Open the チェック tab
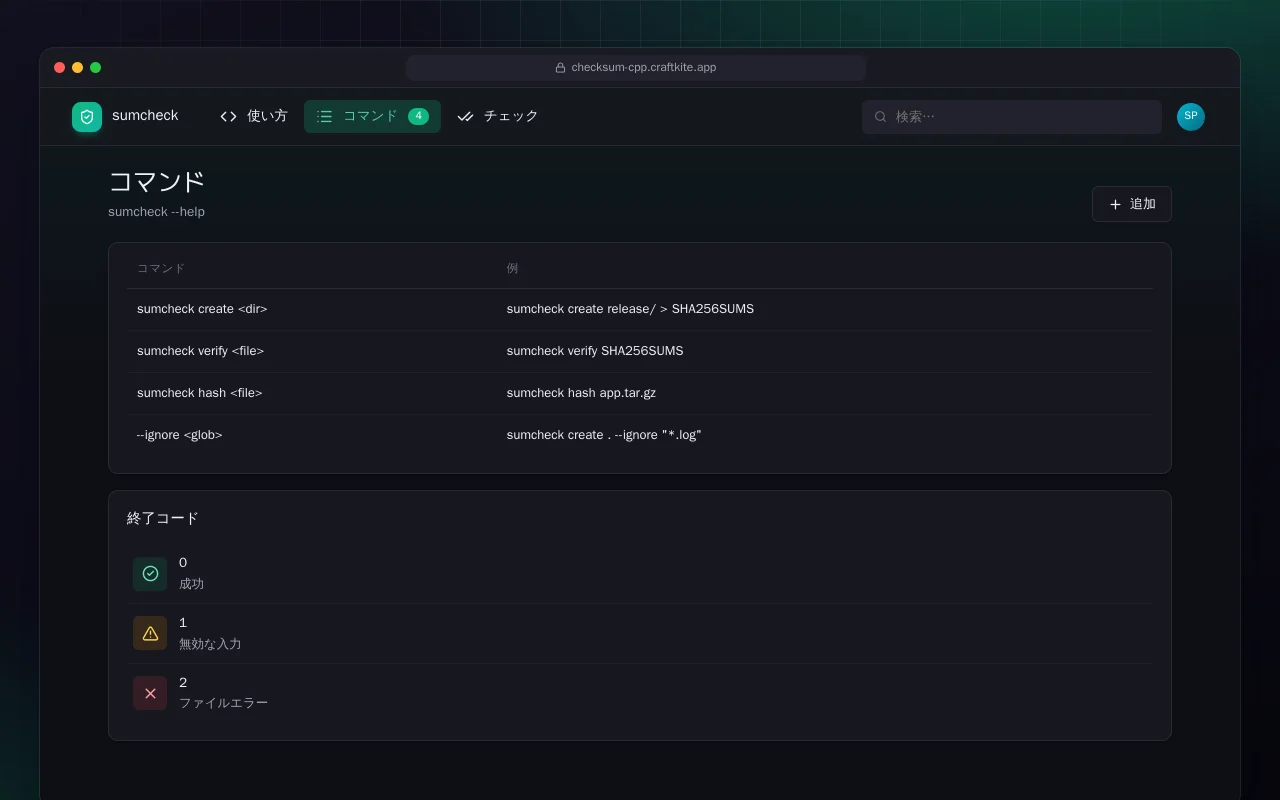This screenshot has width=1280, height=800. [498, 117]
